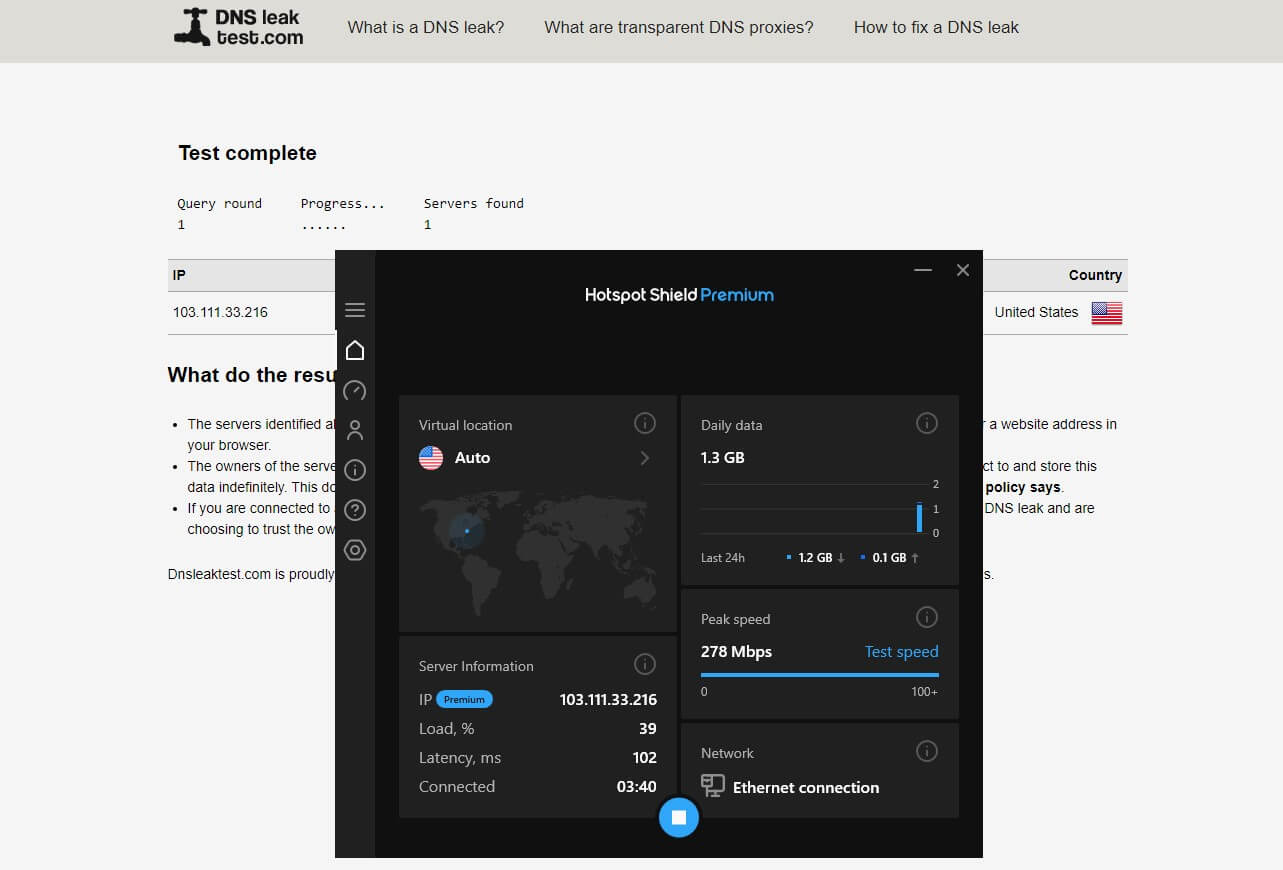
Task: Click the '278 Mbps' peak speed value
Action: coord(736,652)
